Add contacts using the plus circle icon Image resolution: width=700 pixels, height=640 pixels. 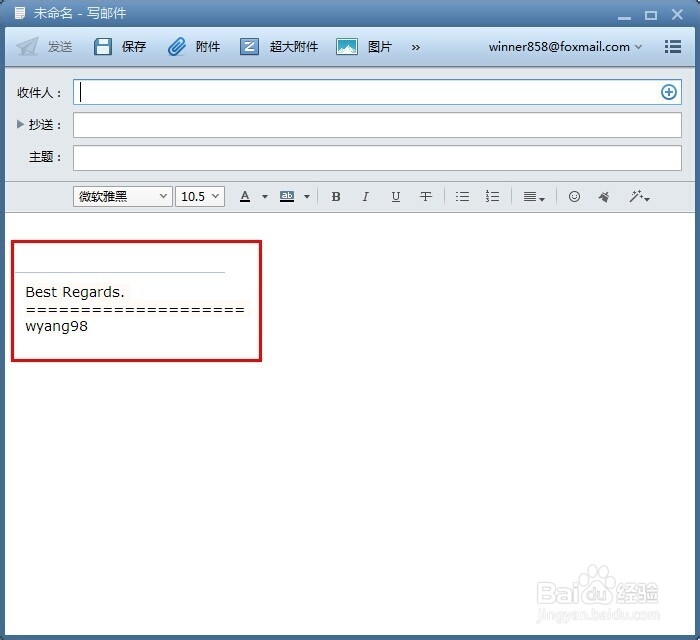pos(668,92)
